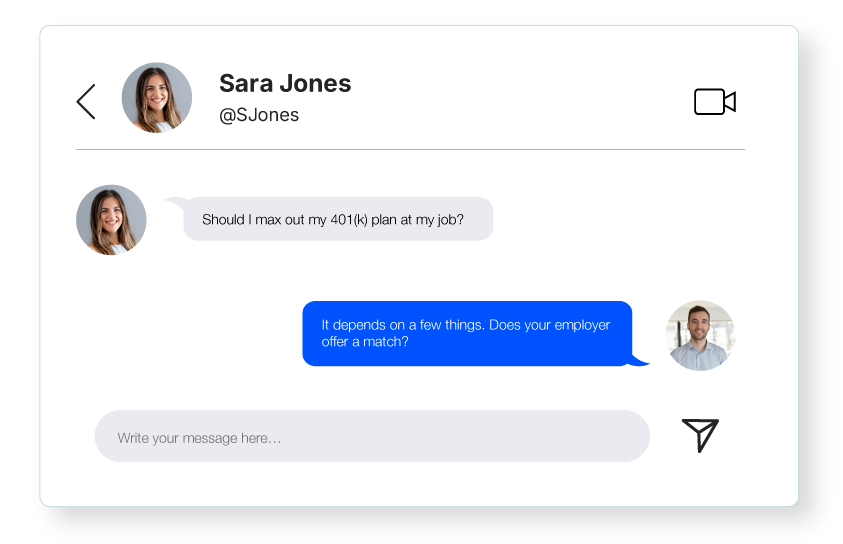Click the right end of the message input bar
843x544 pixels.
pyautogui.click(x=629, y=436)
